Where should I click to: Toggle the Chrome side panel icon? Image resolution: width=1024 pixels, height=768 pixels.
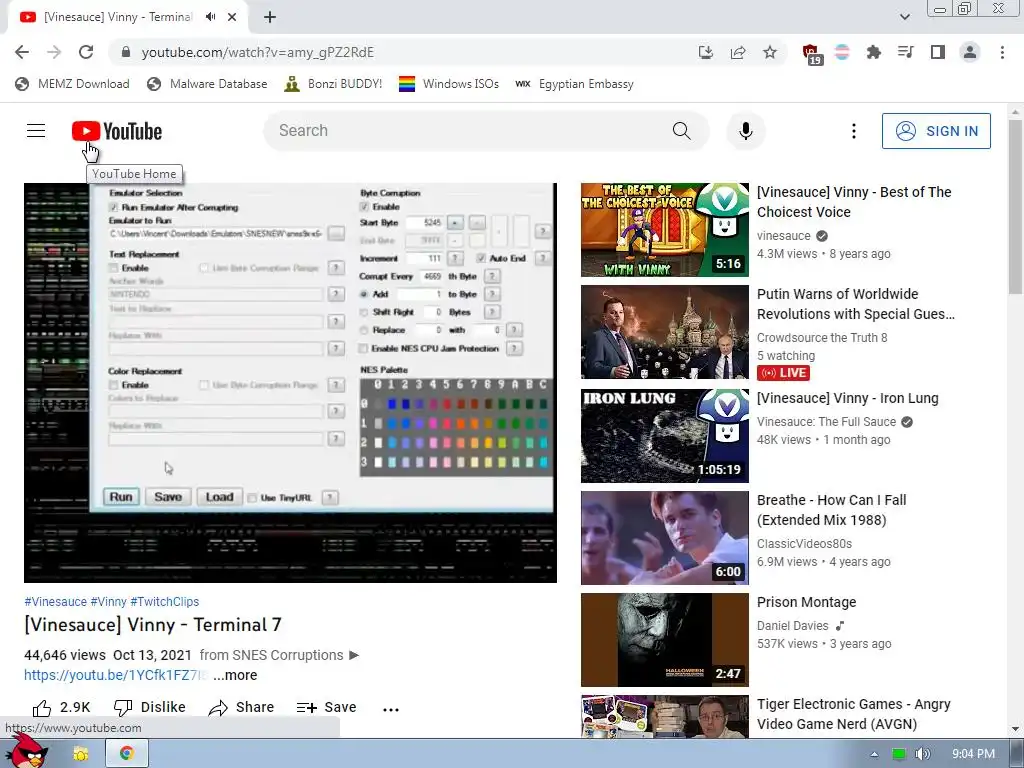click(x=938, y=52)
